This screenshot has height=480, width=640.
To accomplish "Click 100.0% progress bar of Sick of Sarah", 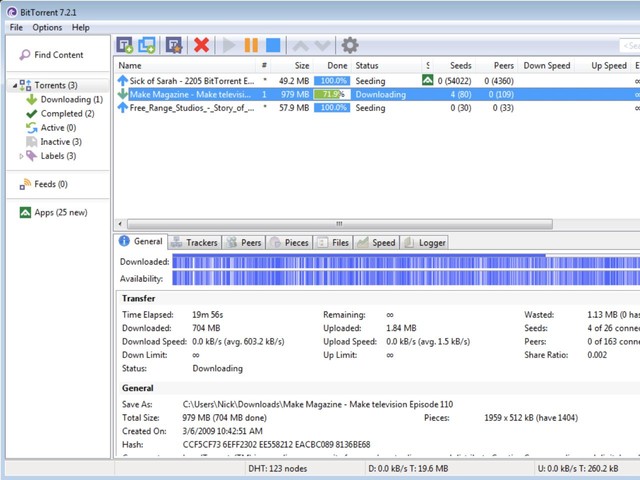I will (x=332, y=81).
